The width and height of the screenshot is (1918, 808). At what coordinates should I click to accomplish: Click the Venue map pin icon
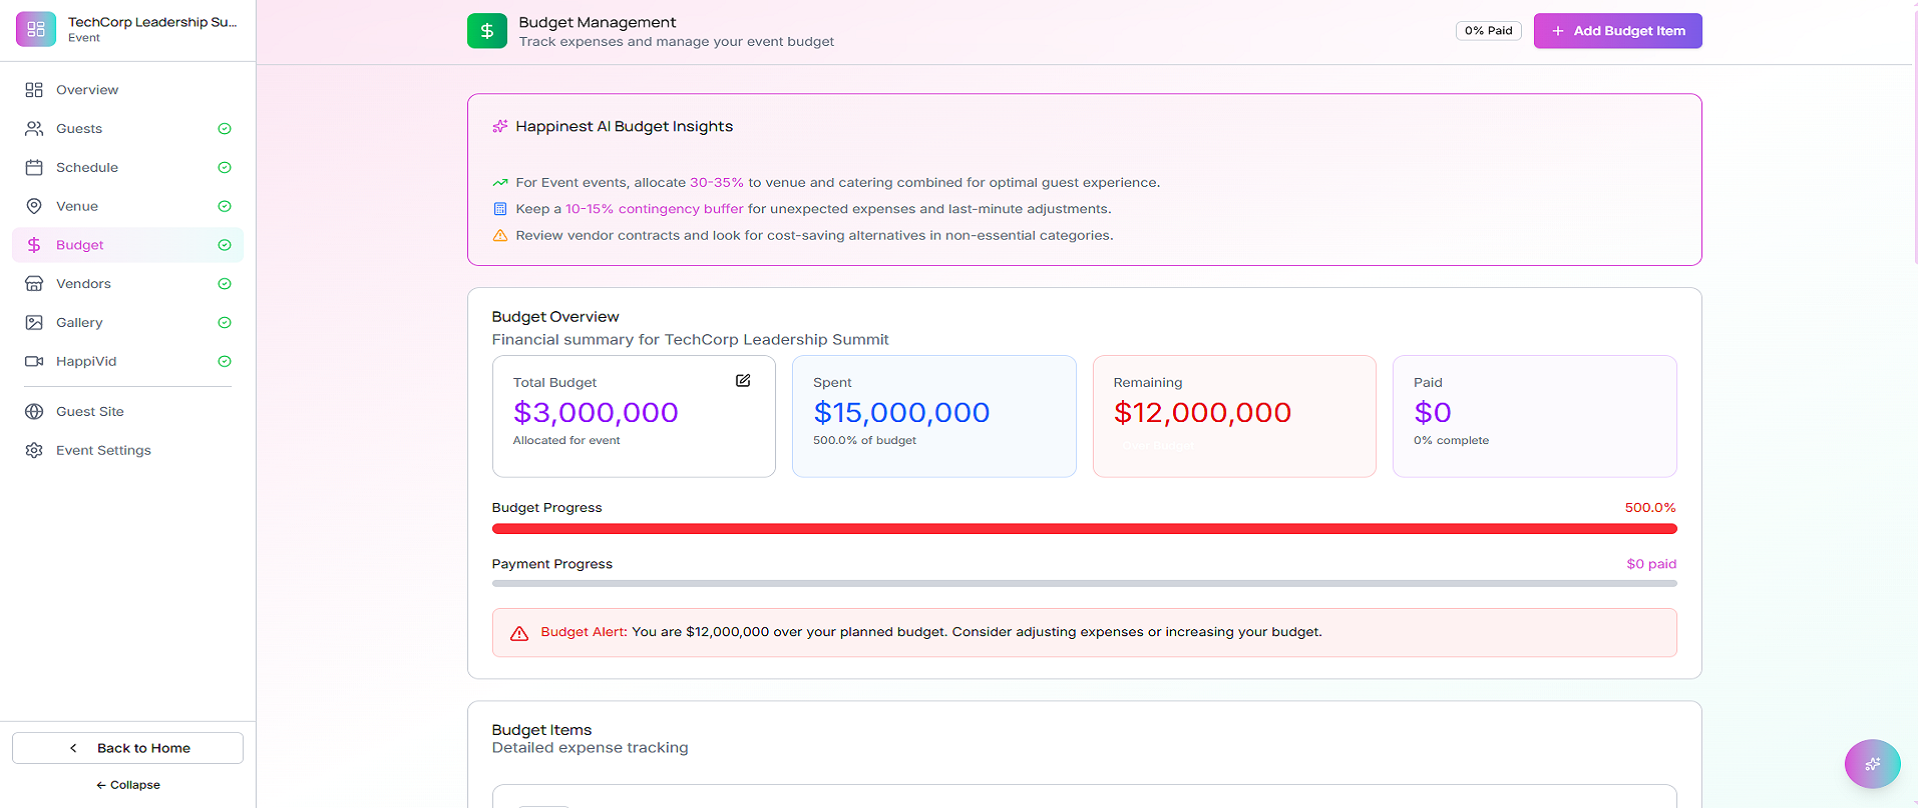coord(34,206)
